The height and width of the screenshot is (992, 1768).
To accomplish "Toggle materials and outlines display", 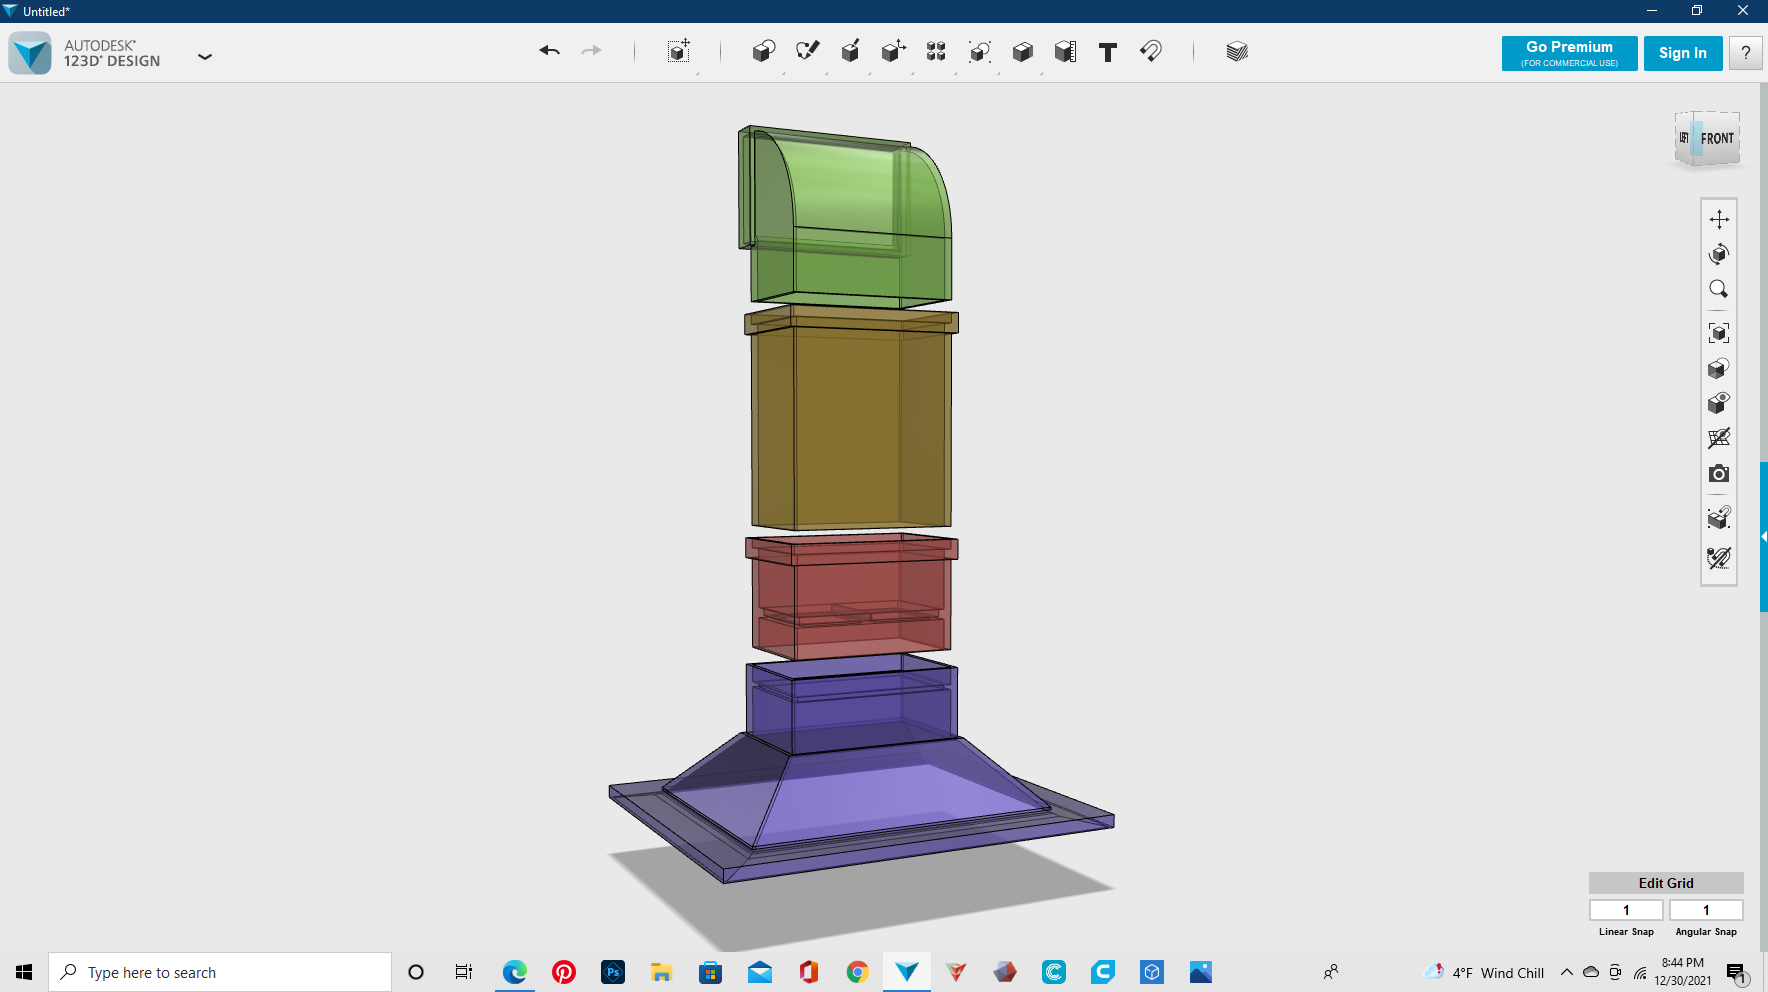I will click(1719, 517).
